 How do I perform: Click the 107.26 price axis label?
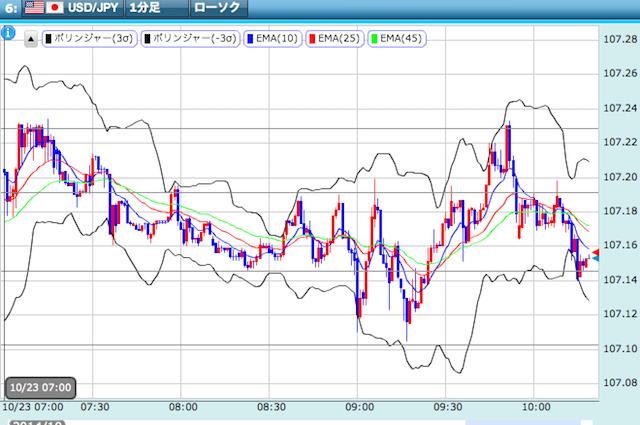click(620, 73)
